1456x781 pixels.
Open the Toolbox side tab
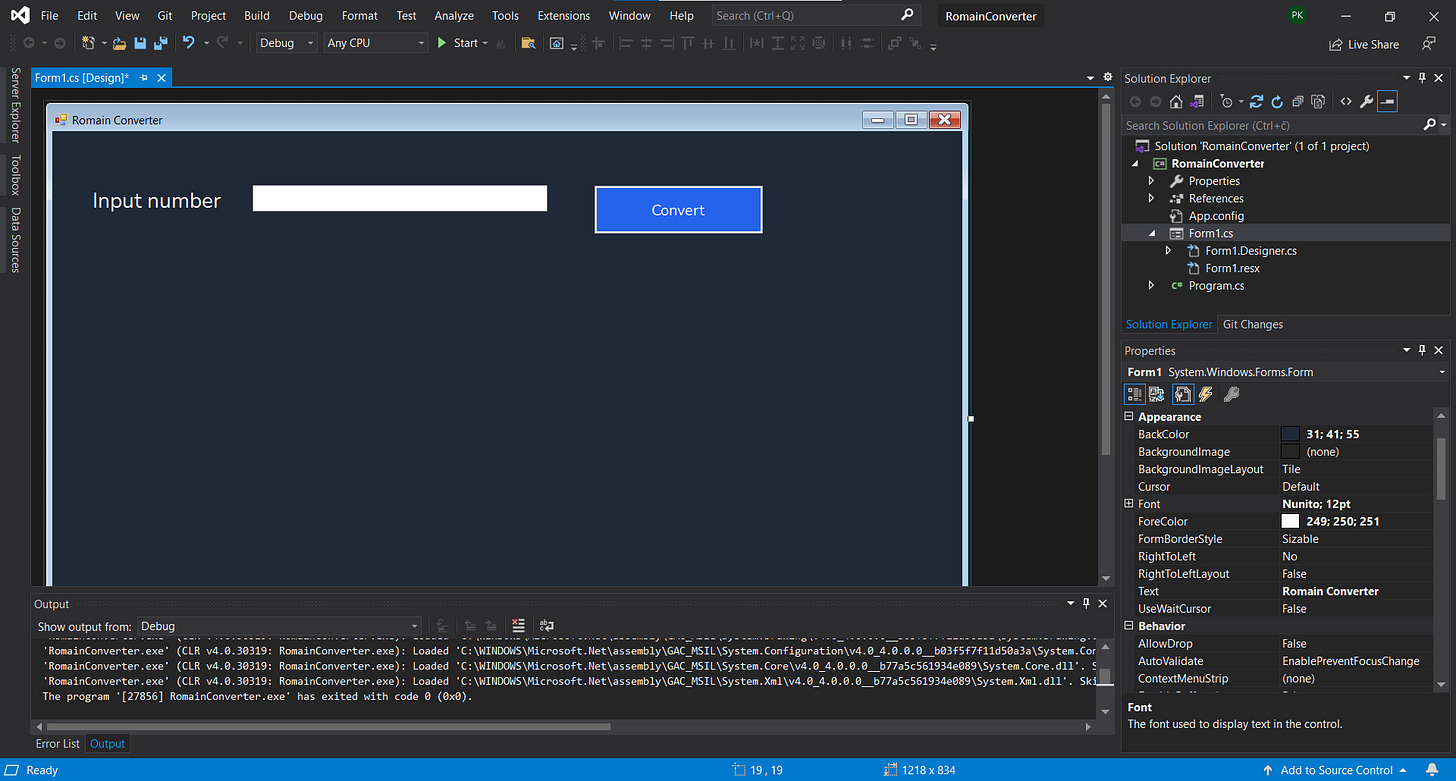15,174
